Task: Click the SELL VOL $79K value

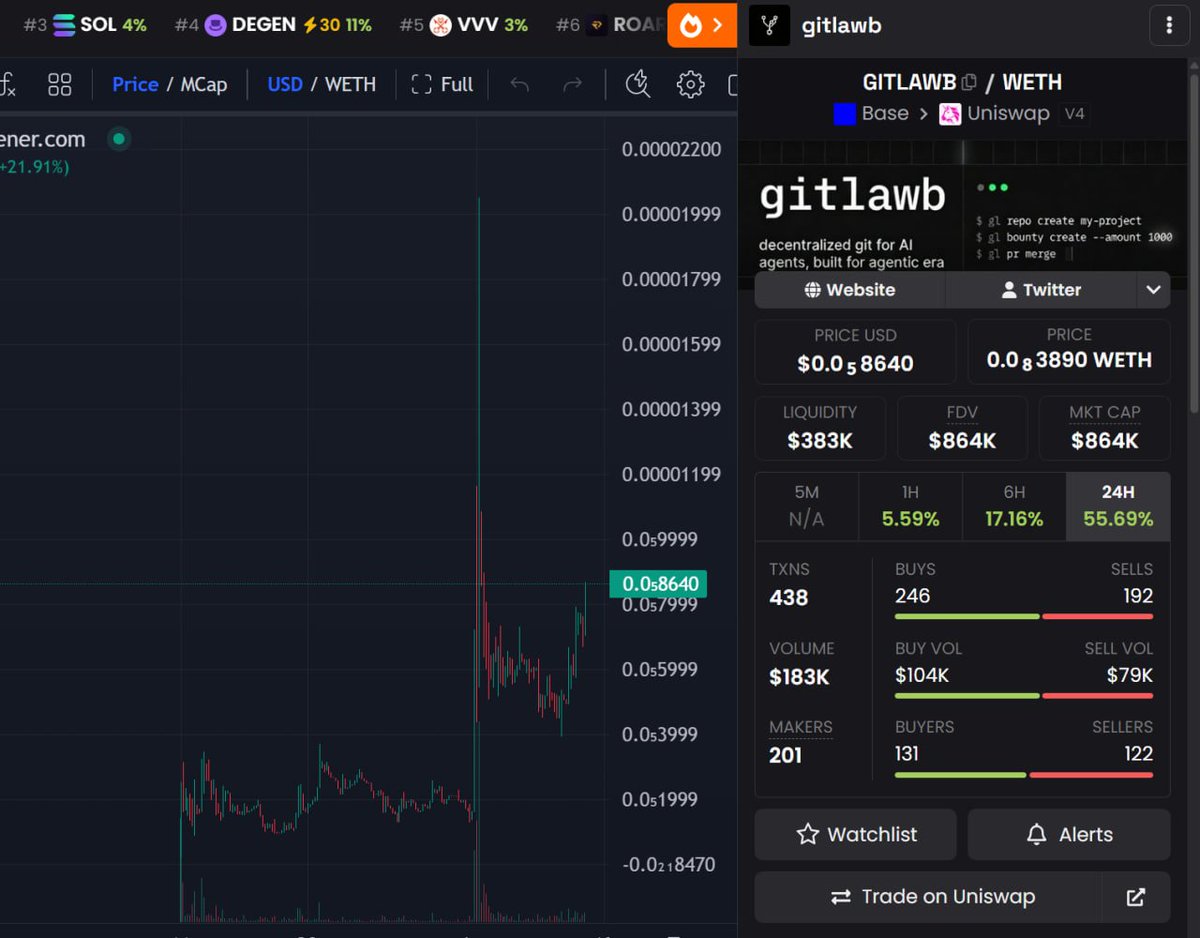Action: point(1130,675)
